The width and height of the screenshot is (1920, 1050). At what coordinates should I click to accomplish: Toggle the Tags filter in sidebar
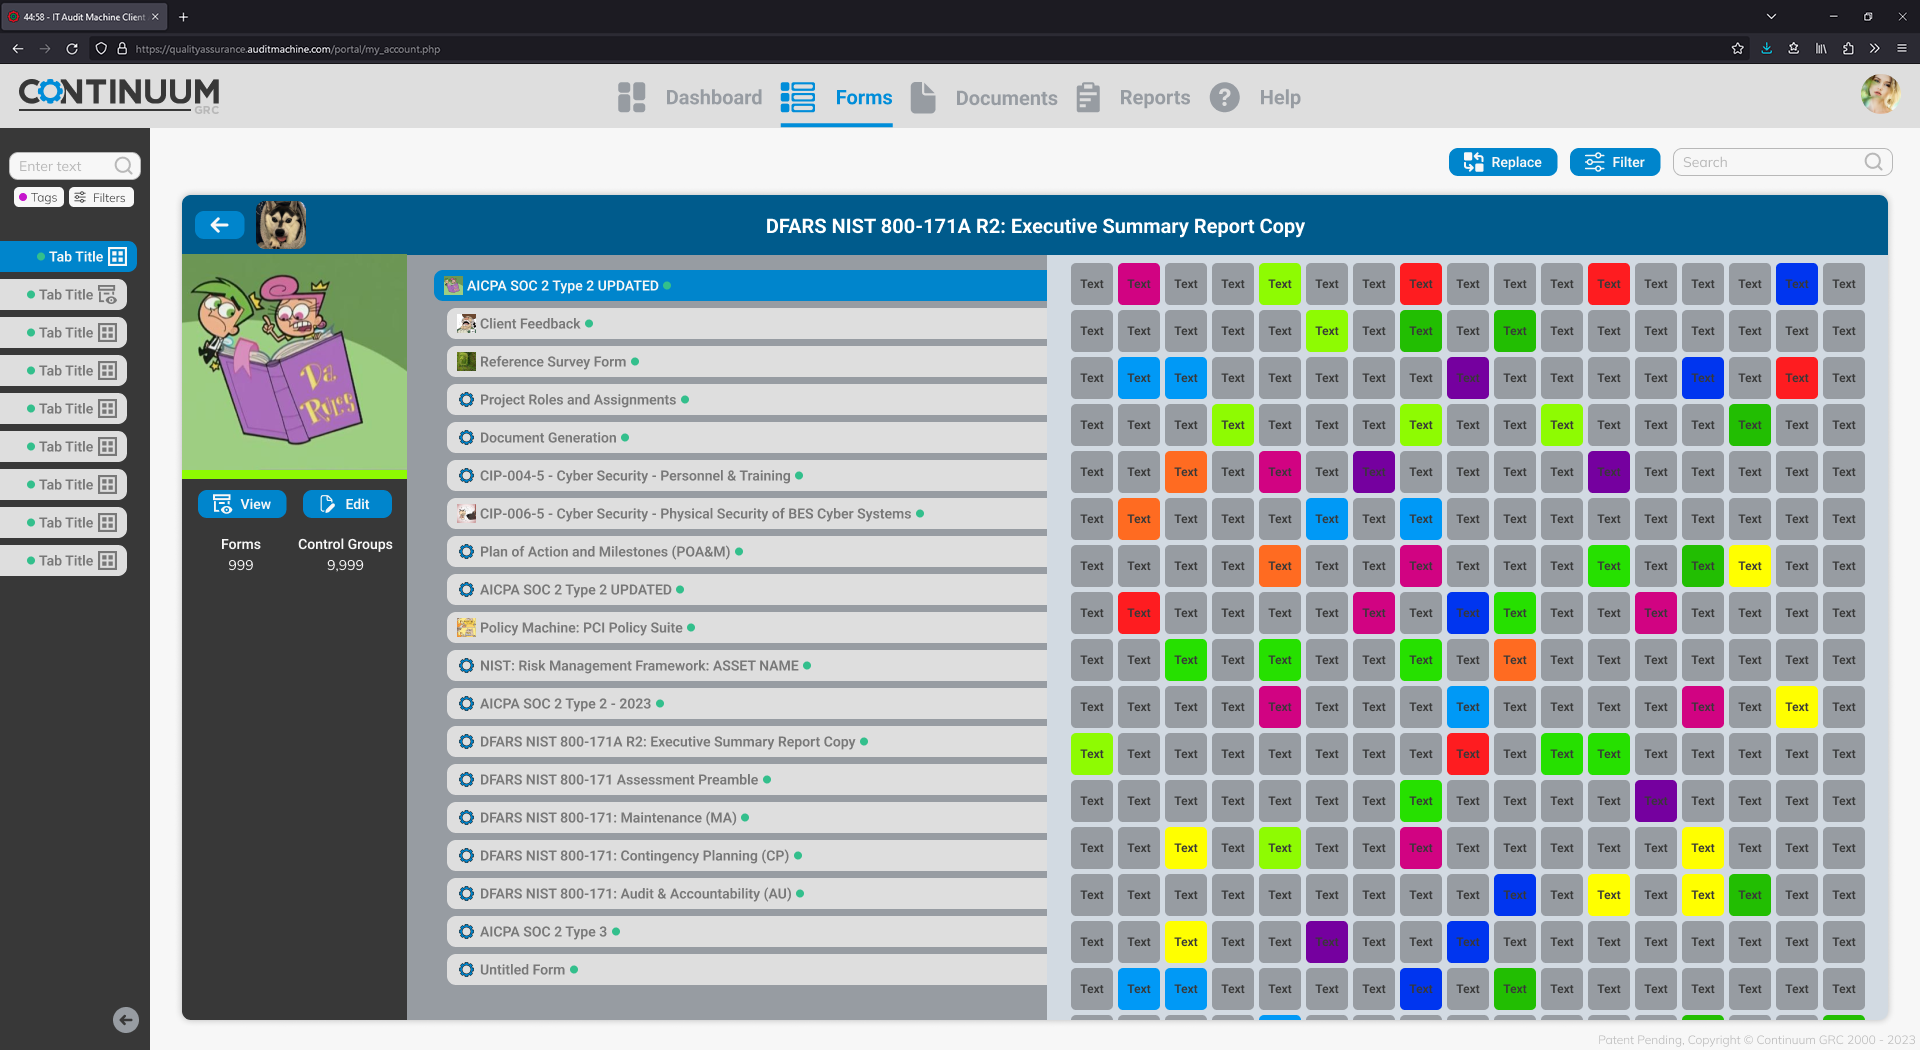[x=39, y=198]
